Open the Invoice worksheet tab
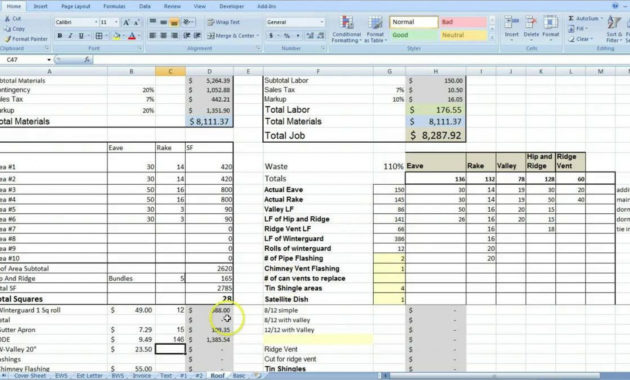This screenshot has height=380, width=630. tap(142, 376)
